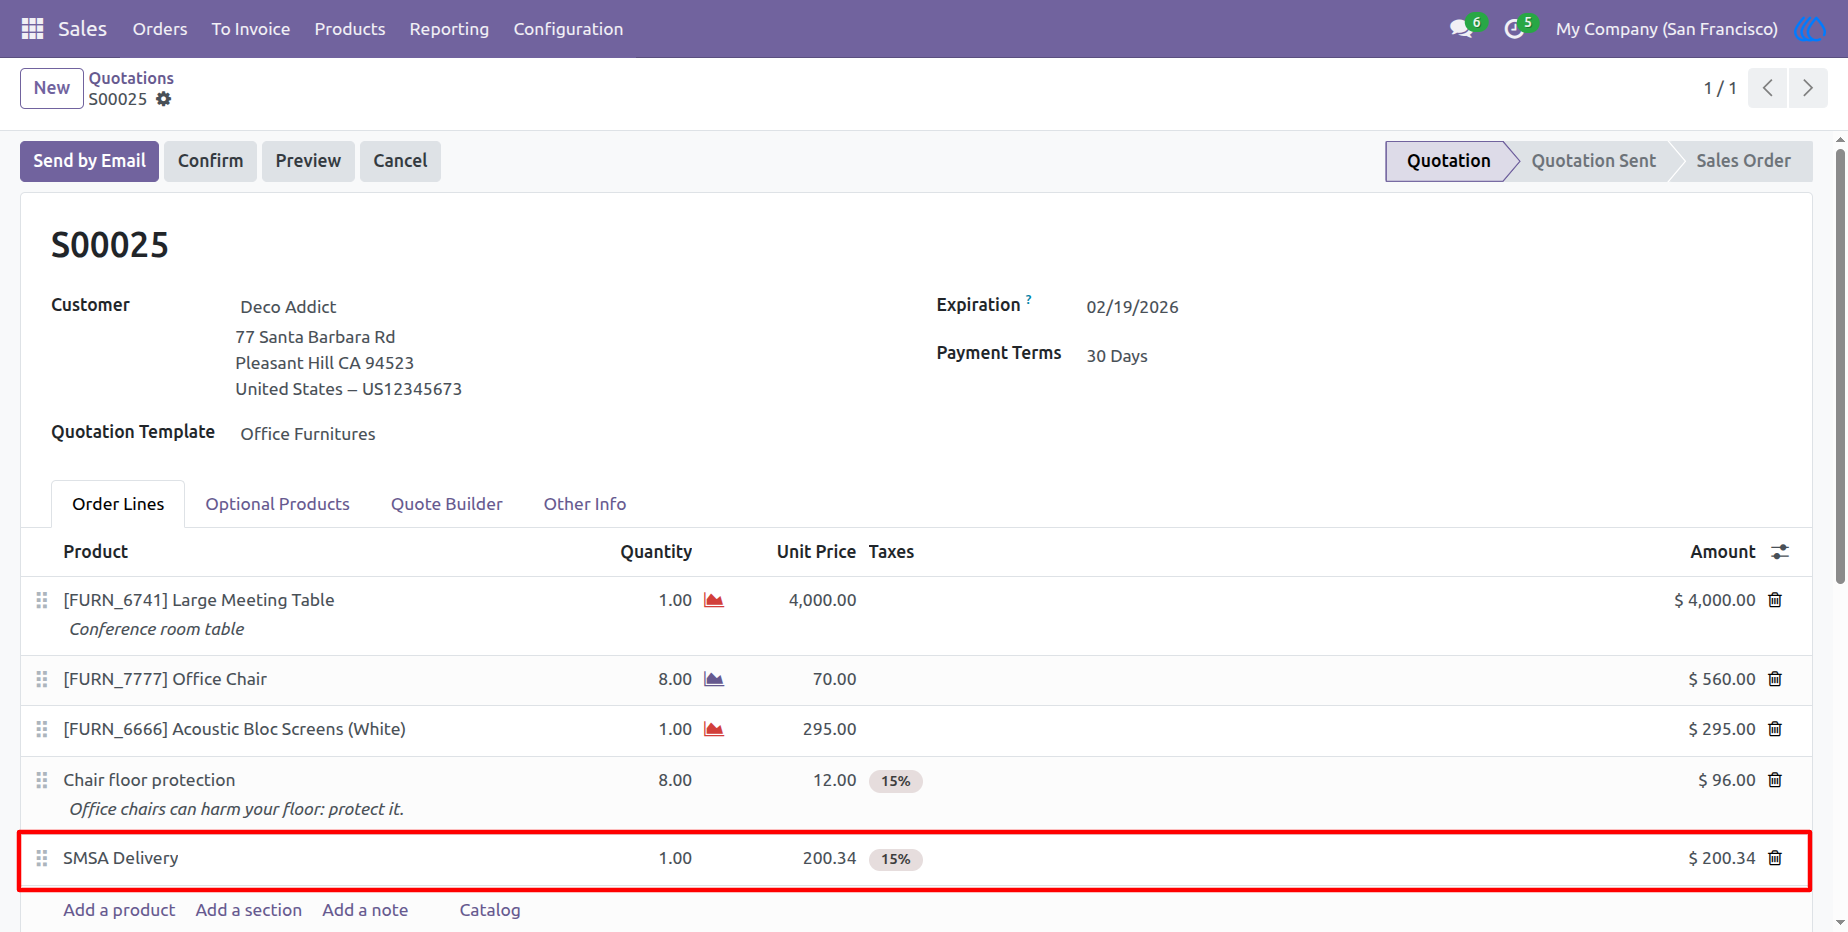Screen dimensions: 1848x932
Task: Click drag handle of Large Meeting Table row
Action: (x=42, y=600)
